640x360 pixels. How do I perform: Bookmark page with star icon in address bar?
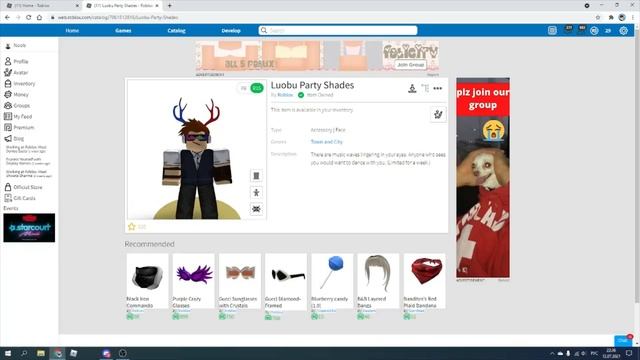(x=598, y=18)
